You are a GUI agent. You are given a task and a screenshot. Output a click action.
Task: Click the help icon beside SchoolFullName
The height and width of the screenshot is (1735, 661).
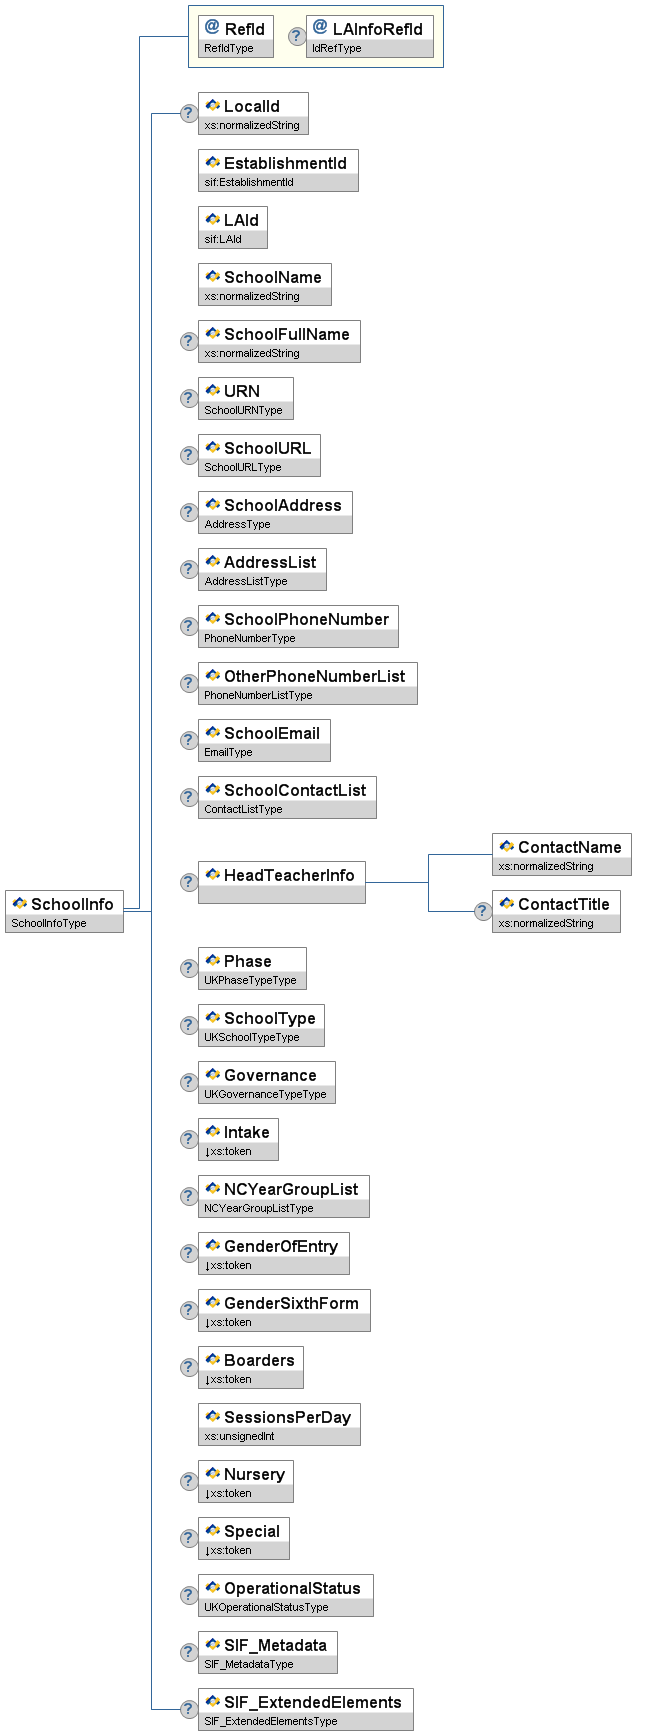(x=188, y=341)
